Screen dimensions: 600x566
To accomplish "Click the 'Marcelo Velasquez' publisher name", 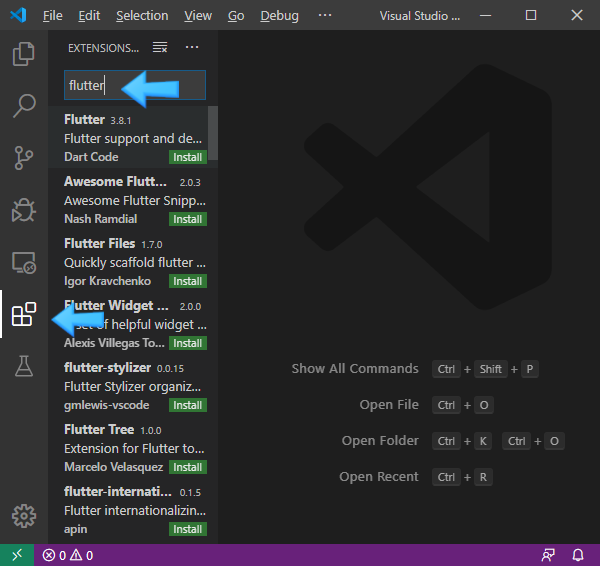I will tap(113, 467).
